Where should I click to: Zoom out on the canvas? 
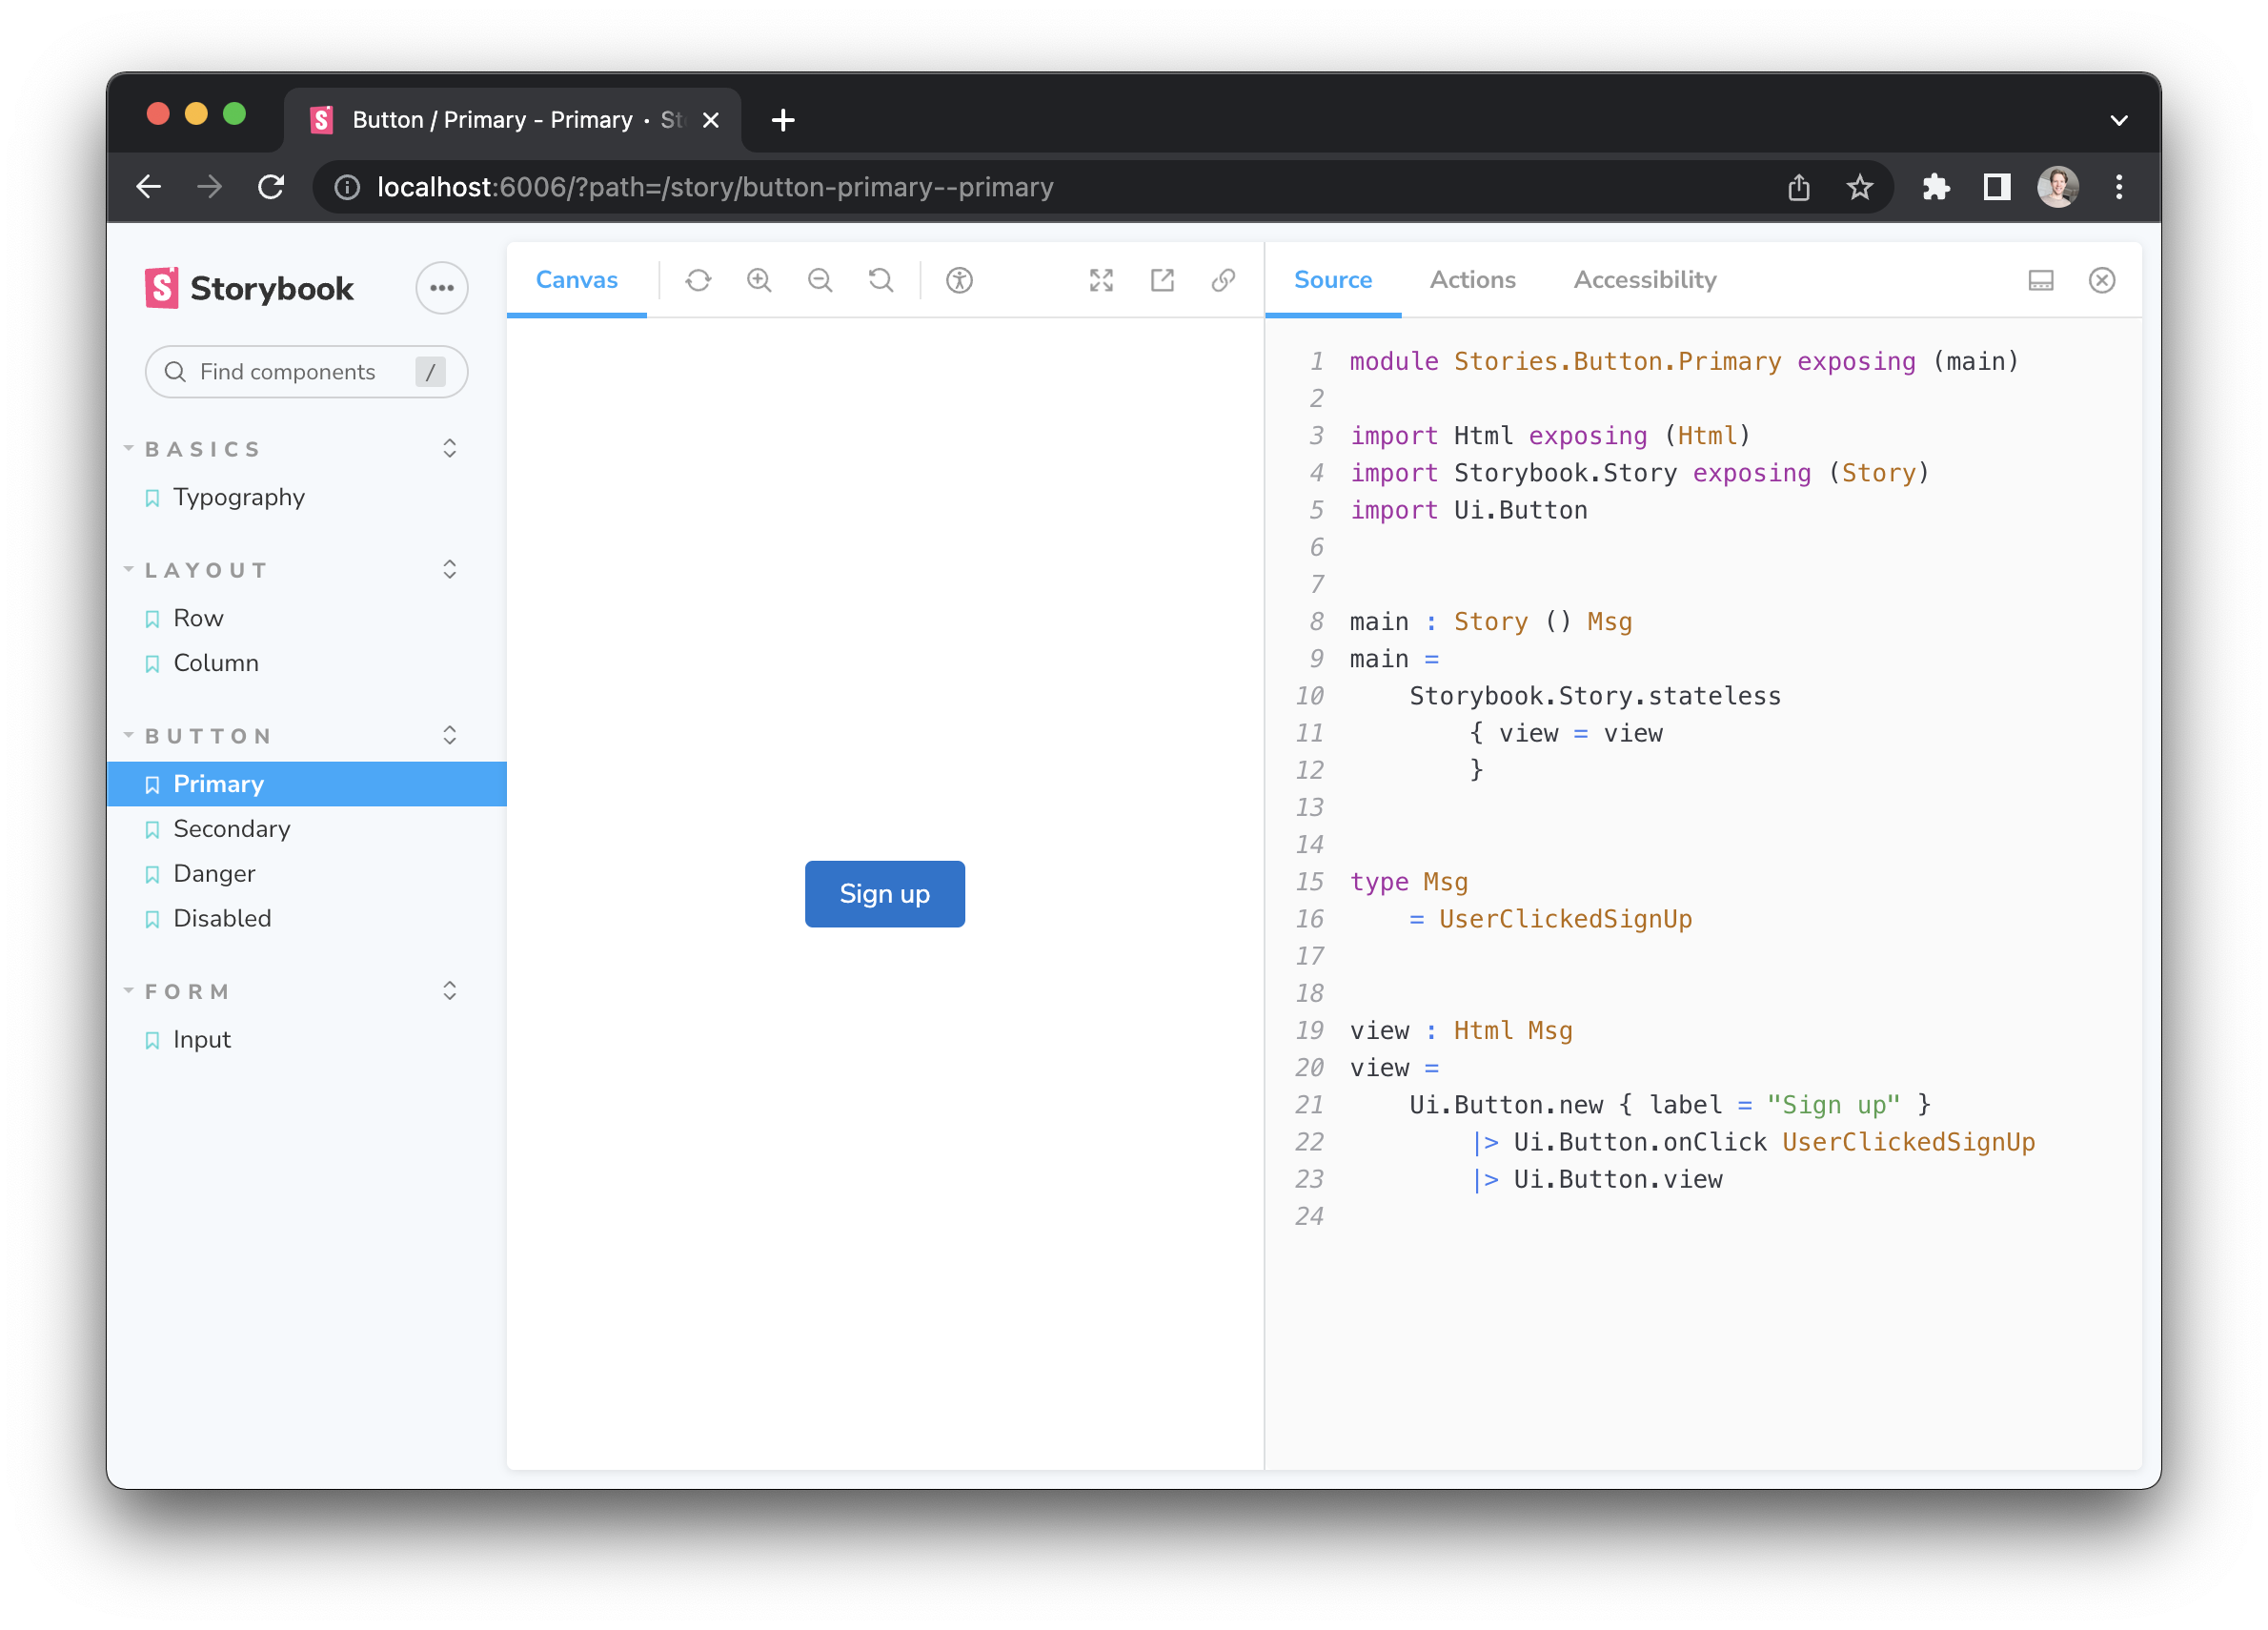pyautogui.click(x=820, y=280)
